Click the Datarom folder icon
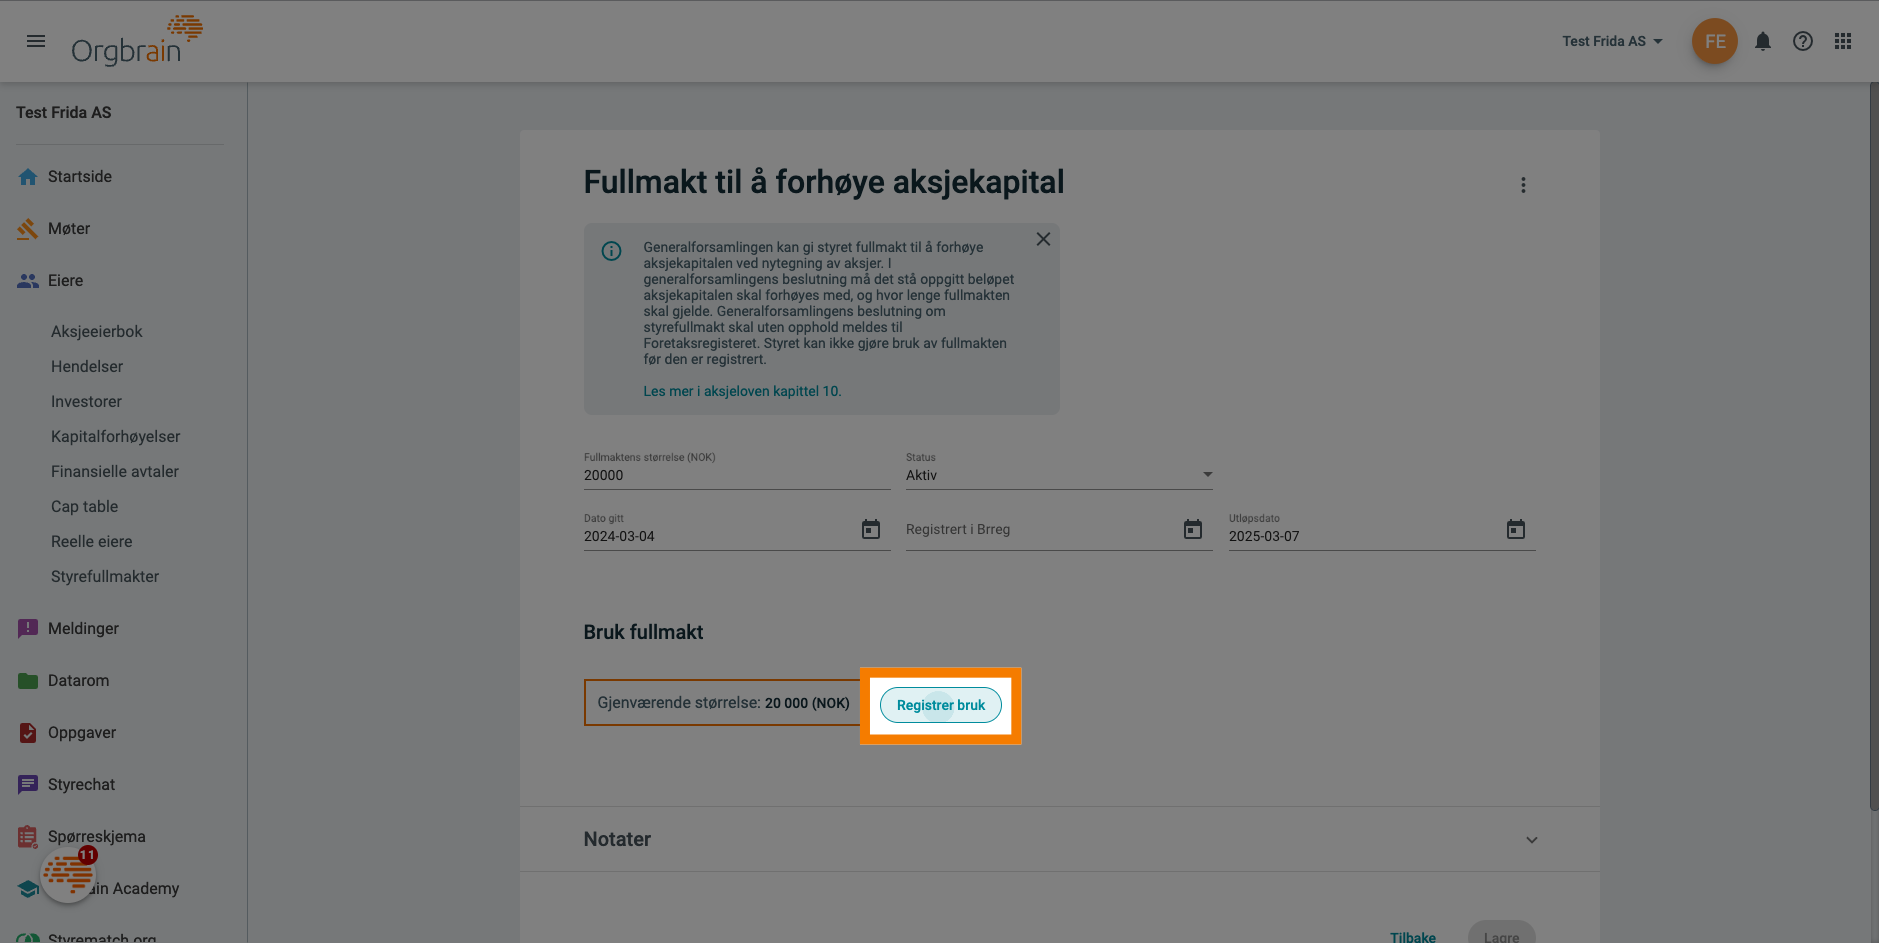The image size is (1879, 943). click(28, 681)
